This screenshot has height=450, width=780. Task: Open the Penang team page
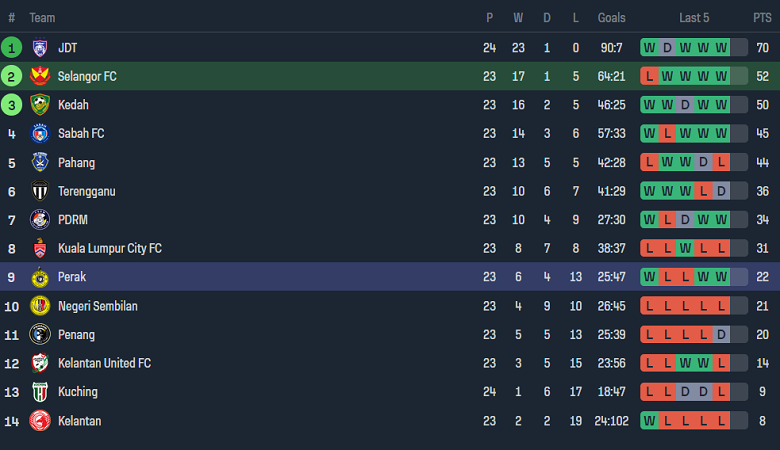coord(76,335)
